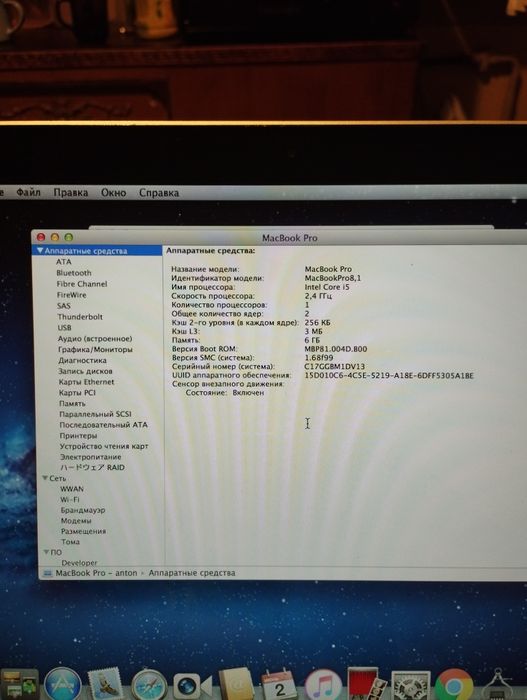Image resolution: width=527 pixels, height=700 pixels.
Task: Select SAS in the hardware list
Action: (x=63, y=306)
